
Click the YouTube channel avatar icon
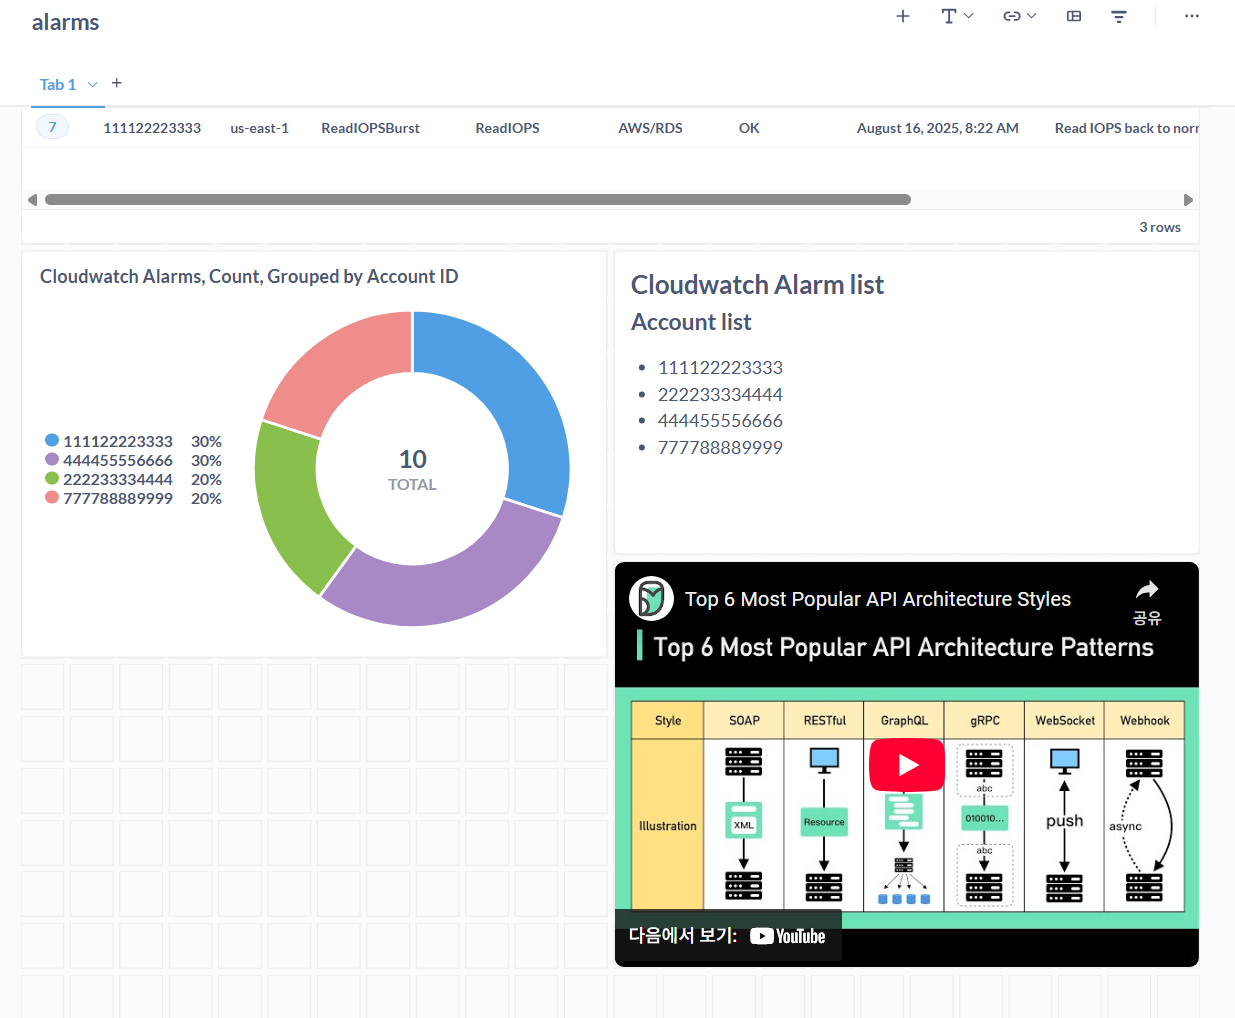pos(651,599)
